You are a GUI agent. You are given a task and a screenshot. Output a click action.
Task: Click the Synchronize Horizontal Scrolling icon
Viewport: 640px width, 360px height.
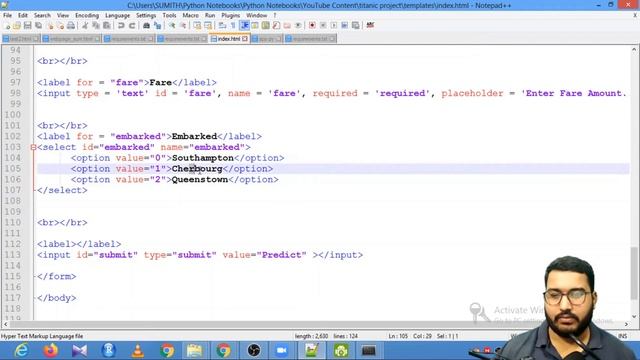pos(208,26)
